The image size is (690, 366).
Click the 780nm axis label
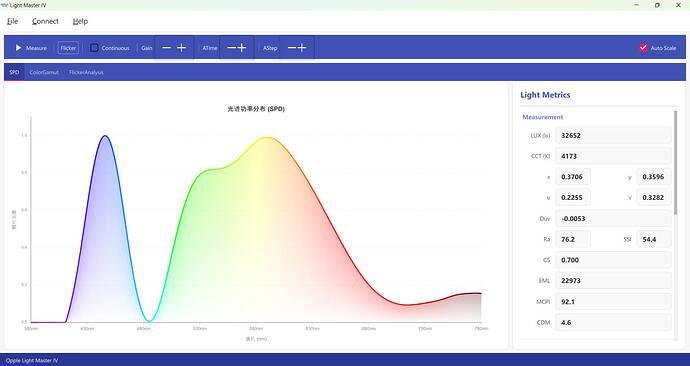pos(481,329)
